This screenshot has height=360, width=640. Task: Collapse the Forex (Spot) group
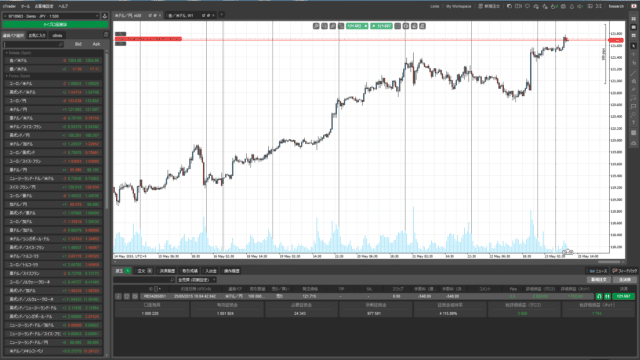(7, 76)
